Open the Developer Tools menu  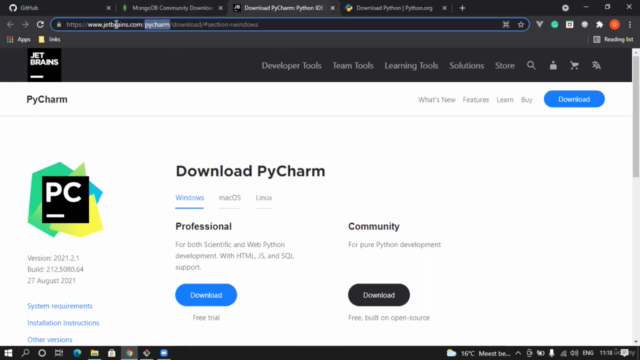coord(291,65)
